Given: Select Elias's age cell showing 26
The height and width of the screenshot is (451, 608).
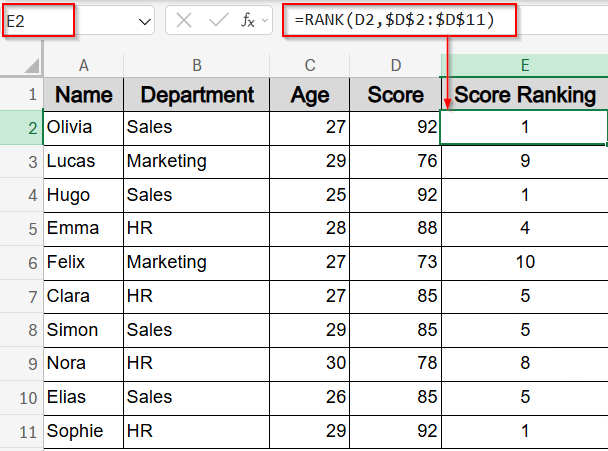Looking at the screenshot, I should pos(309,397).
